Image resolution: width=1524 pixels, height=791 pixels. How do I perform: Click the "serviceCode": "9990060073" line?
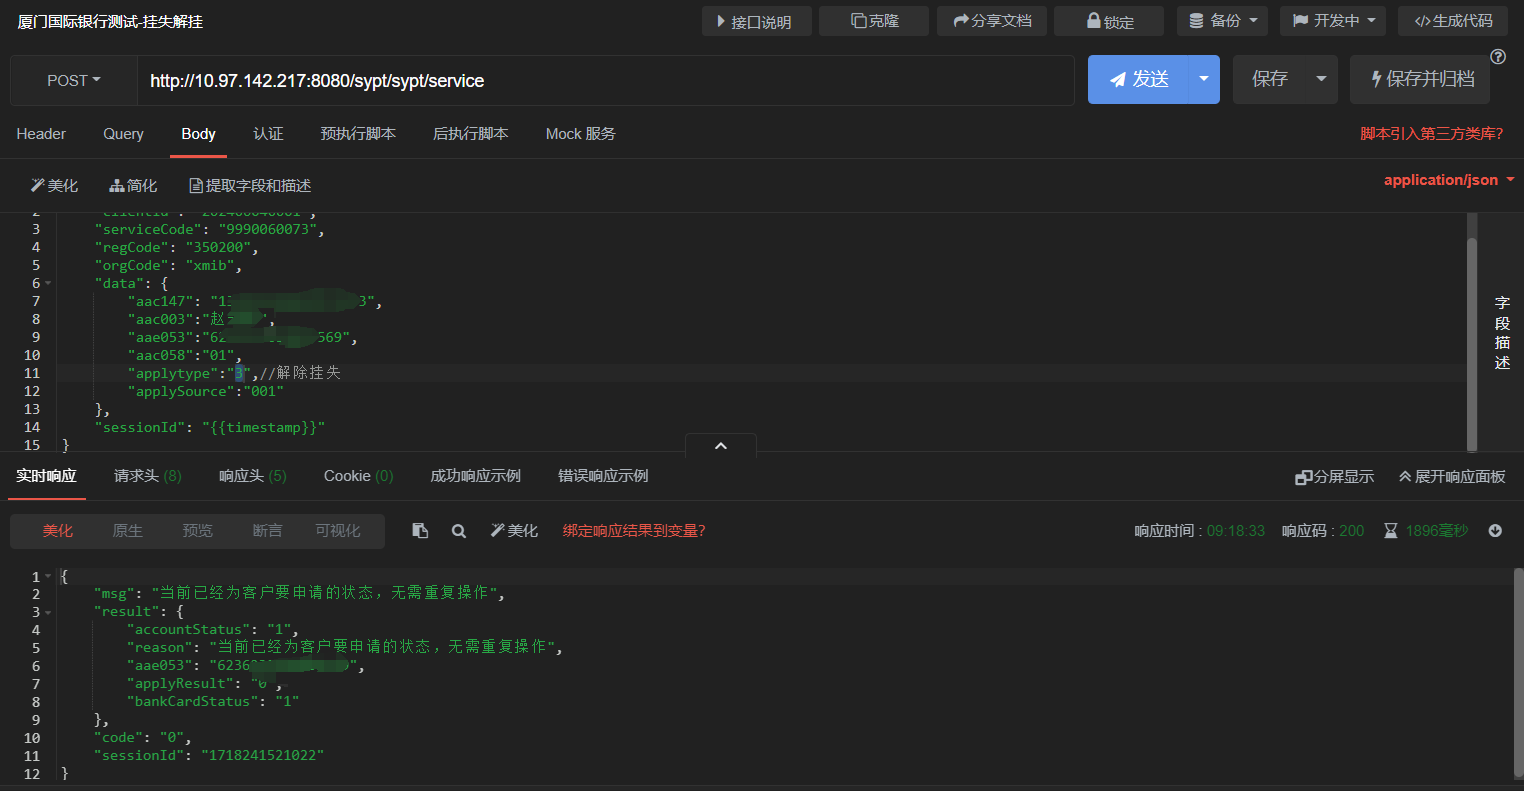(210, 229)
